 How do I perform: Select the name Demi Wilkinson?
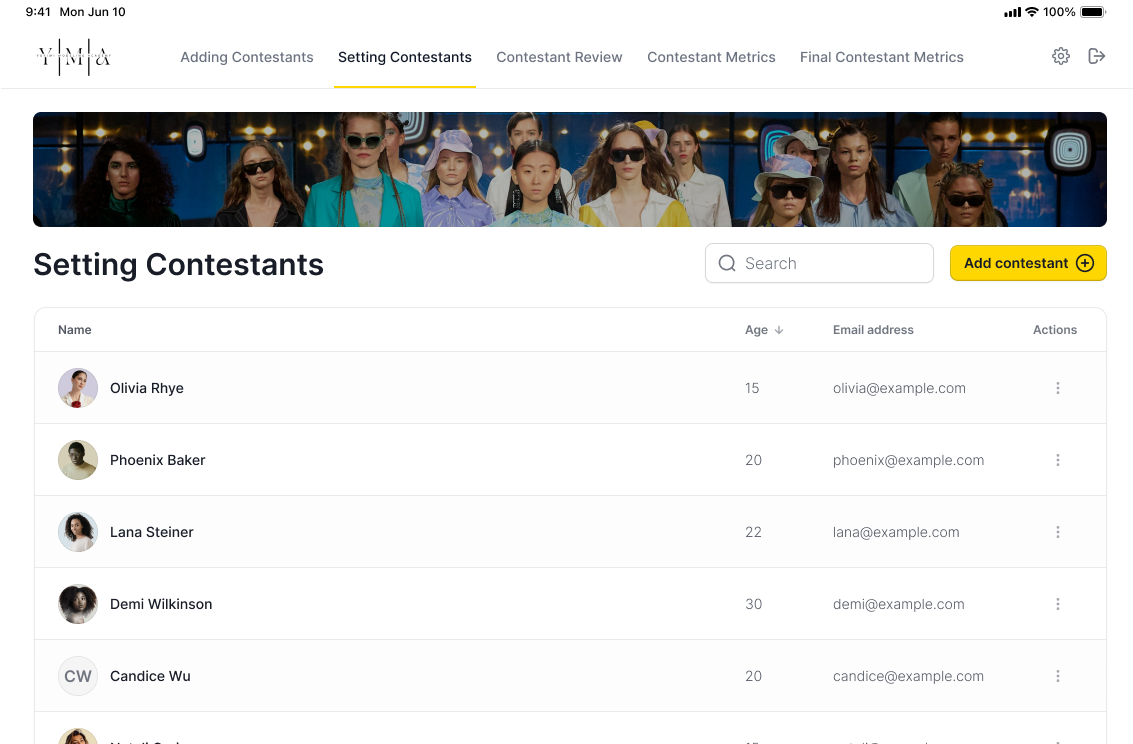(x=161, y=604)
